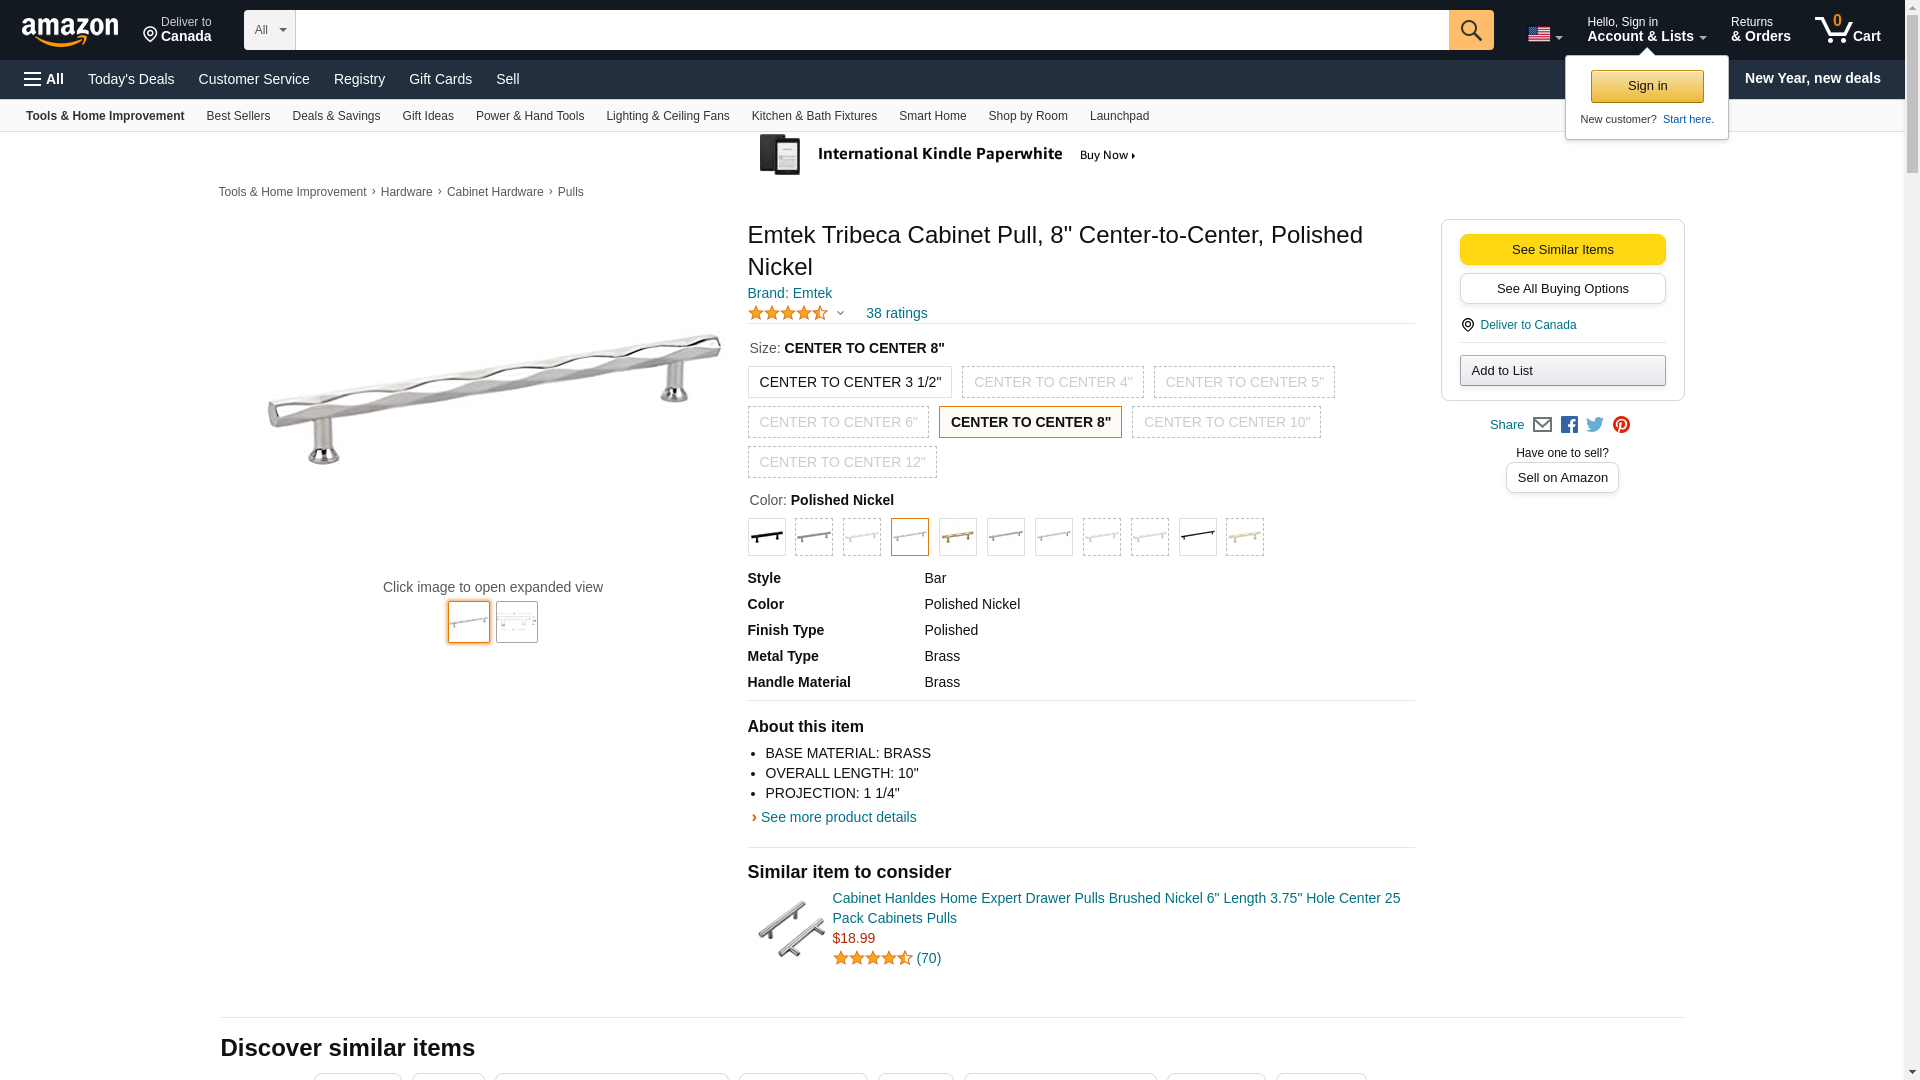Select size Center to Center 8"

[1030, 422]
